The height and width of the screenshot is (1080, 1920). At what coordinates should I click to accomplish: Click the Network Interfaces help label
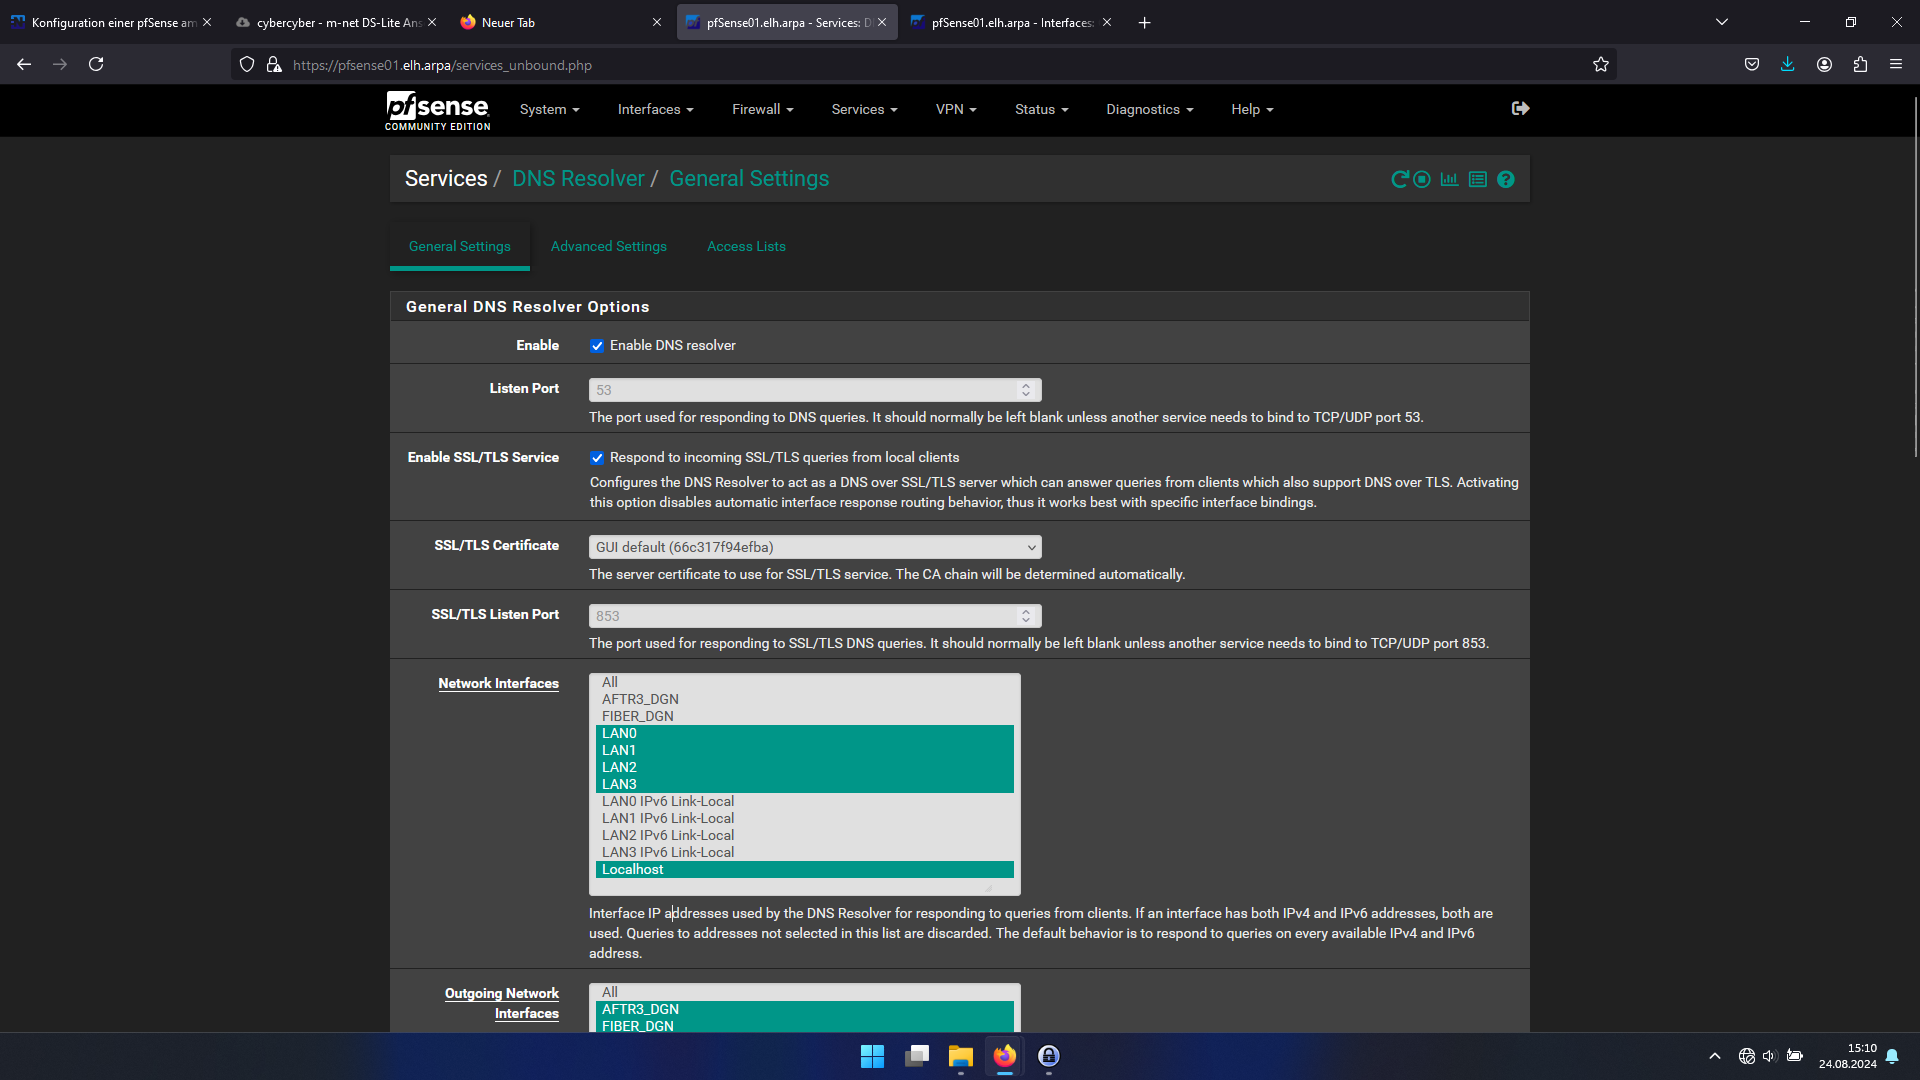coord(498,684)
